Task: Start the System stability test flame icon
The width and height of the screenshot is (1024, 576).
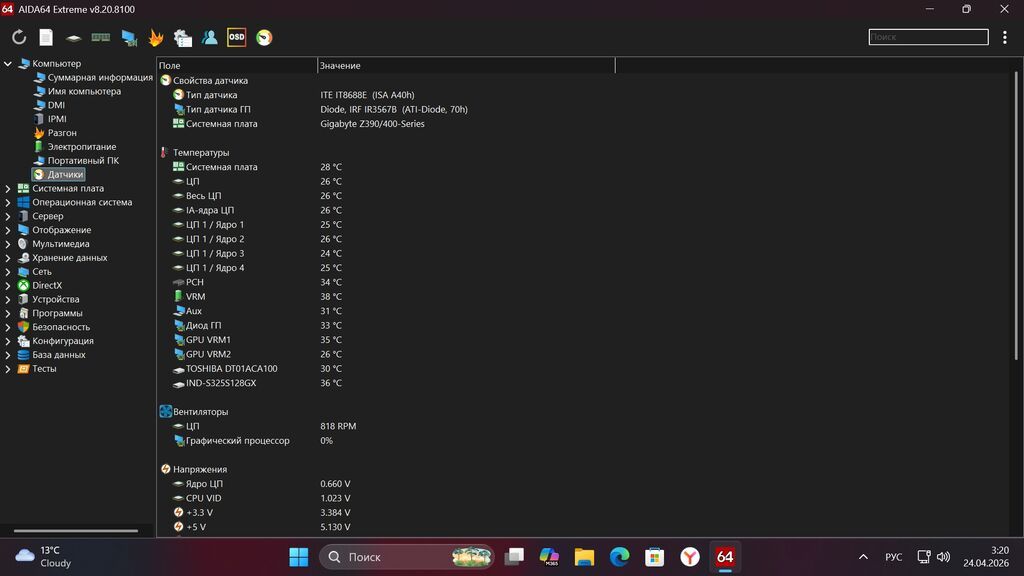Action: click(x=155, y=37)
